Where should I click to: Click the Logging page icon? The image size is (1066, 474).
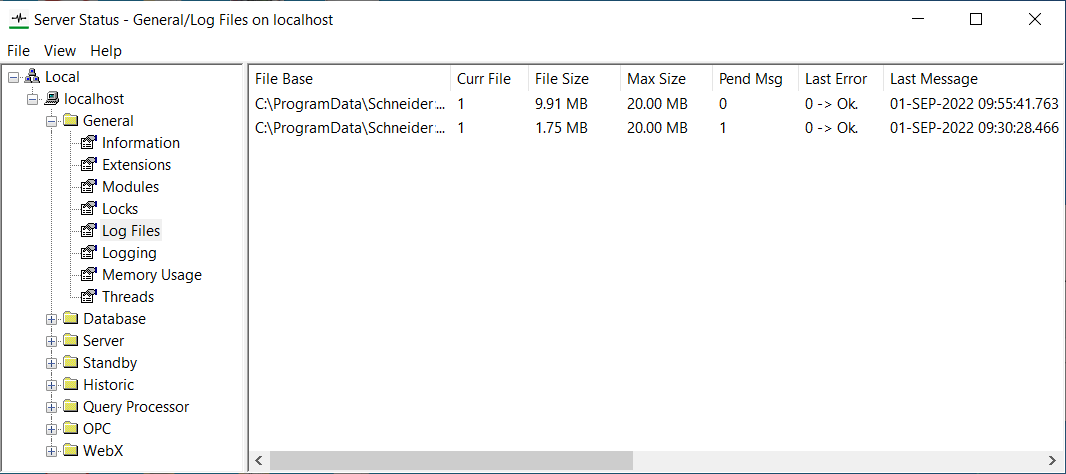pyautogui.click(x=88, y=253)
